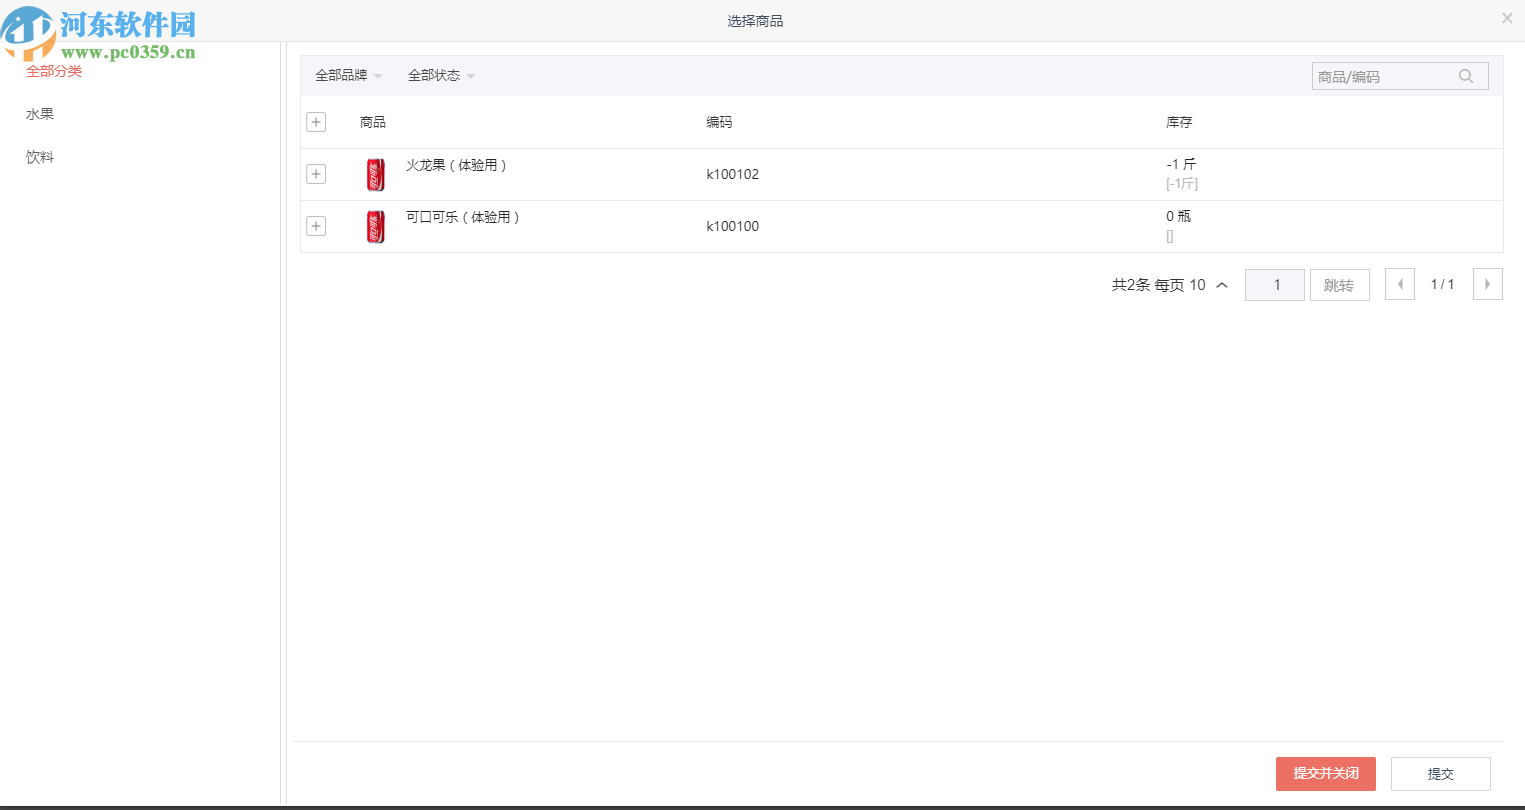Close the 选择商品 dialog
The width and height of the screenshot is (1525, 810).
[1507, 18]
